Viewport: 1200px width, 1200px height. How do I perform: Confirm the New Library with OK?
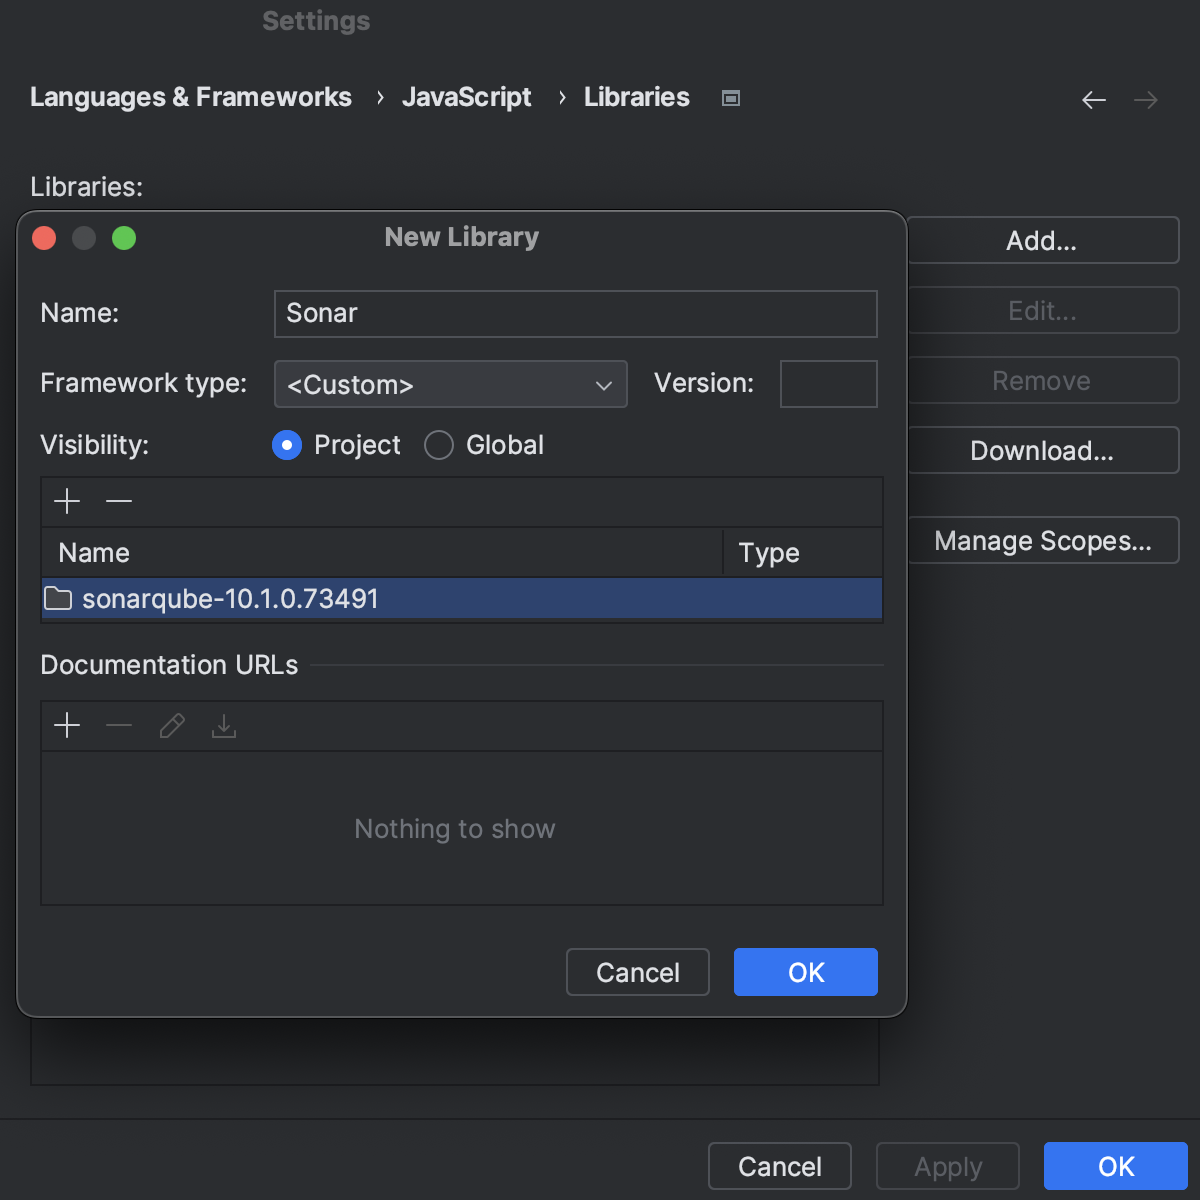[805, 971]
